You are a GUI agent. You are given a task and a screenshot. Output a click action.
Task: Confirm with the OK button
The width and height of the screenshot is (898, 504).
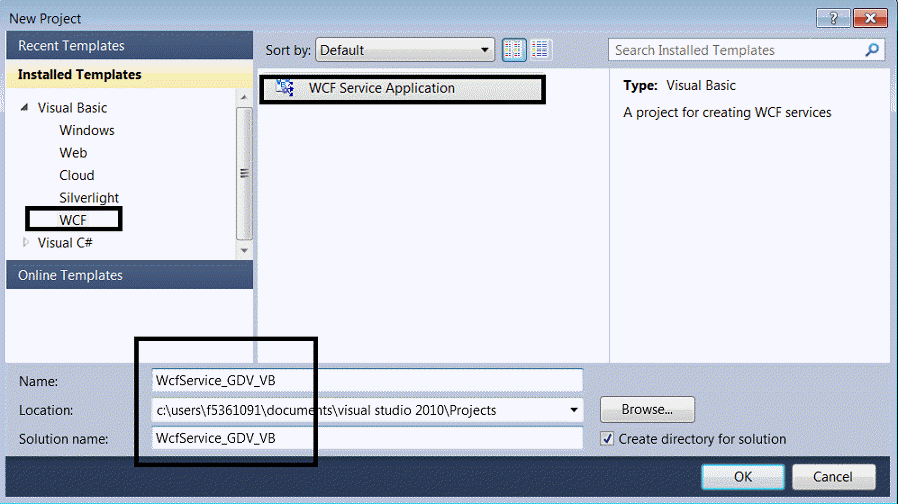(x=743, y=477)
